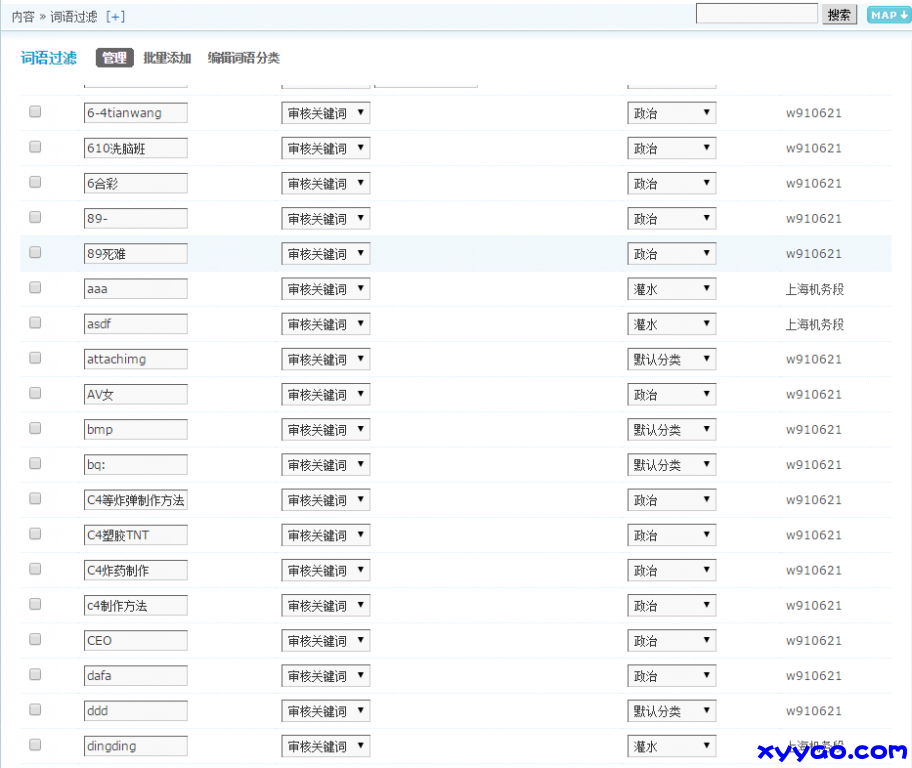
Task: Open the 默认分类 dropdown for attachimg
Action: (671, 358)
